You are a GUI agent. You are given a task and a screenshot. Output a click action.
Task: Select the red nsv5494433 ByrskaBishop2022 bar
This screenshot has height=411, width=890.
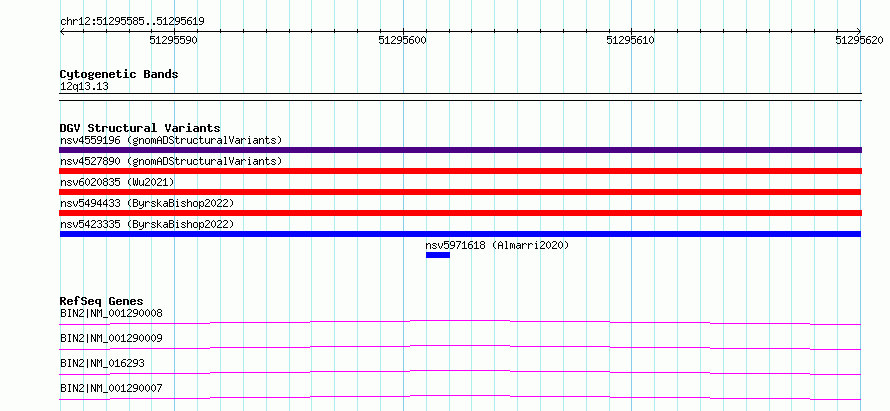click(x=460, y=213)
